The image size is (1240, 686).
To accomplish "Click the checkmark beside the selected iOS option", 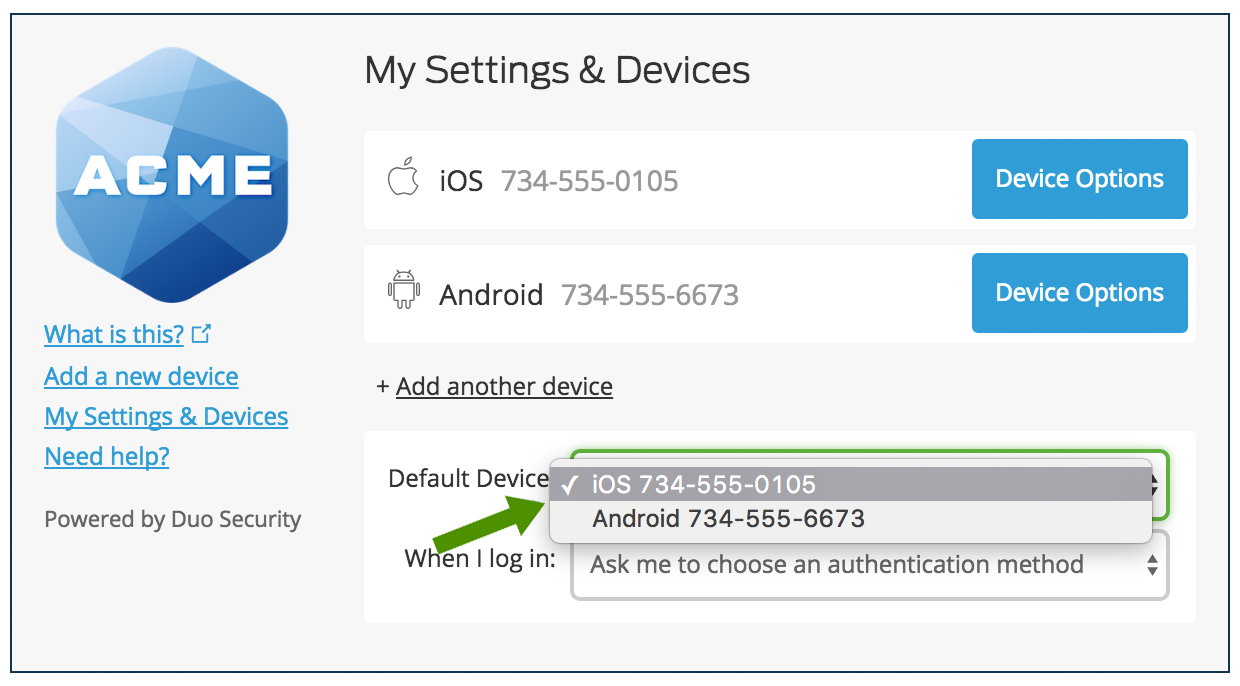I will coord(571,485).
